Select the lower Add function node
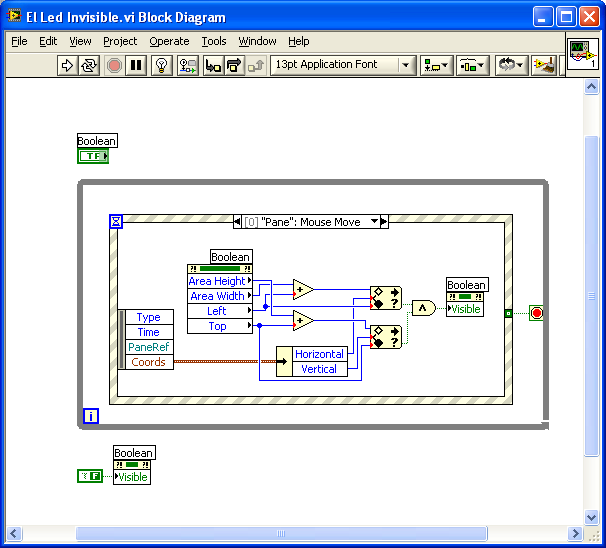This screenshot has width=606, height=548. [303, 321]
